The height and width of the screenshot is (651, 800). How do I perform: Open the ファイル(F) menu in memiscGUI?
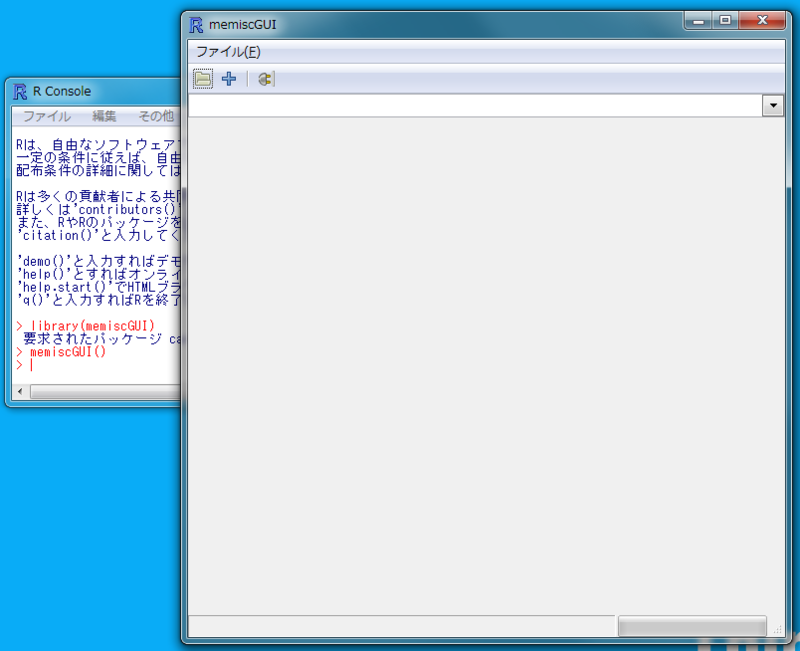228,52
